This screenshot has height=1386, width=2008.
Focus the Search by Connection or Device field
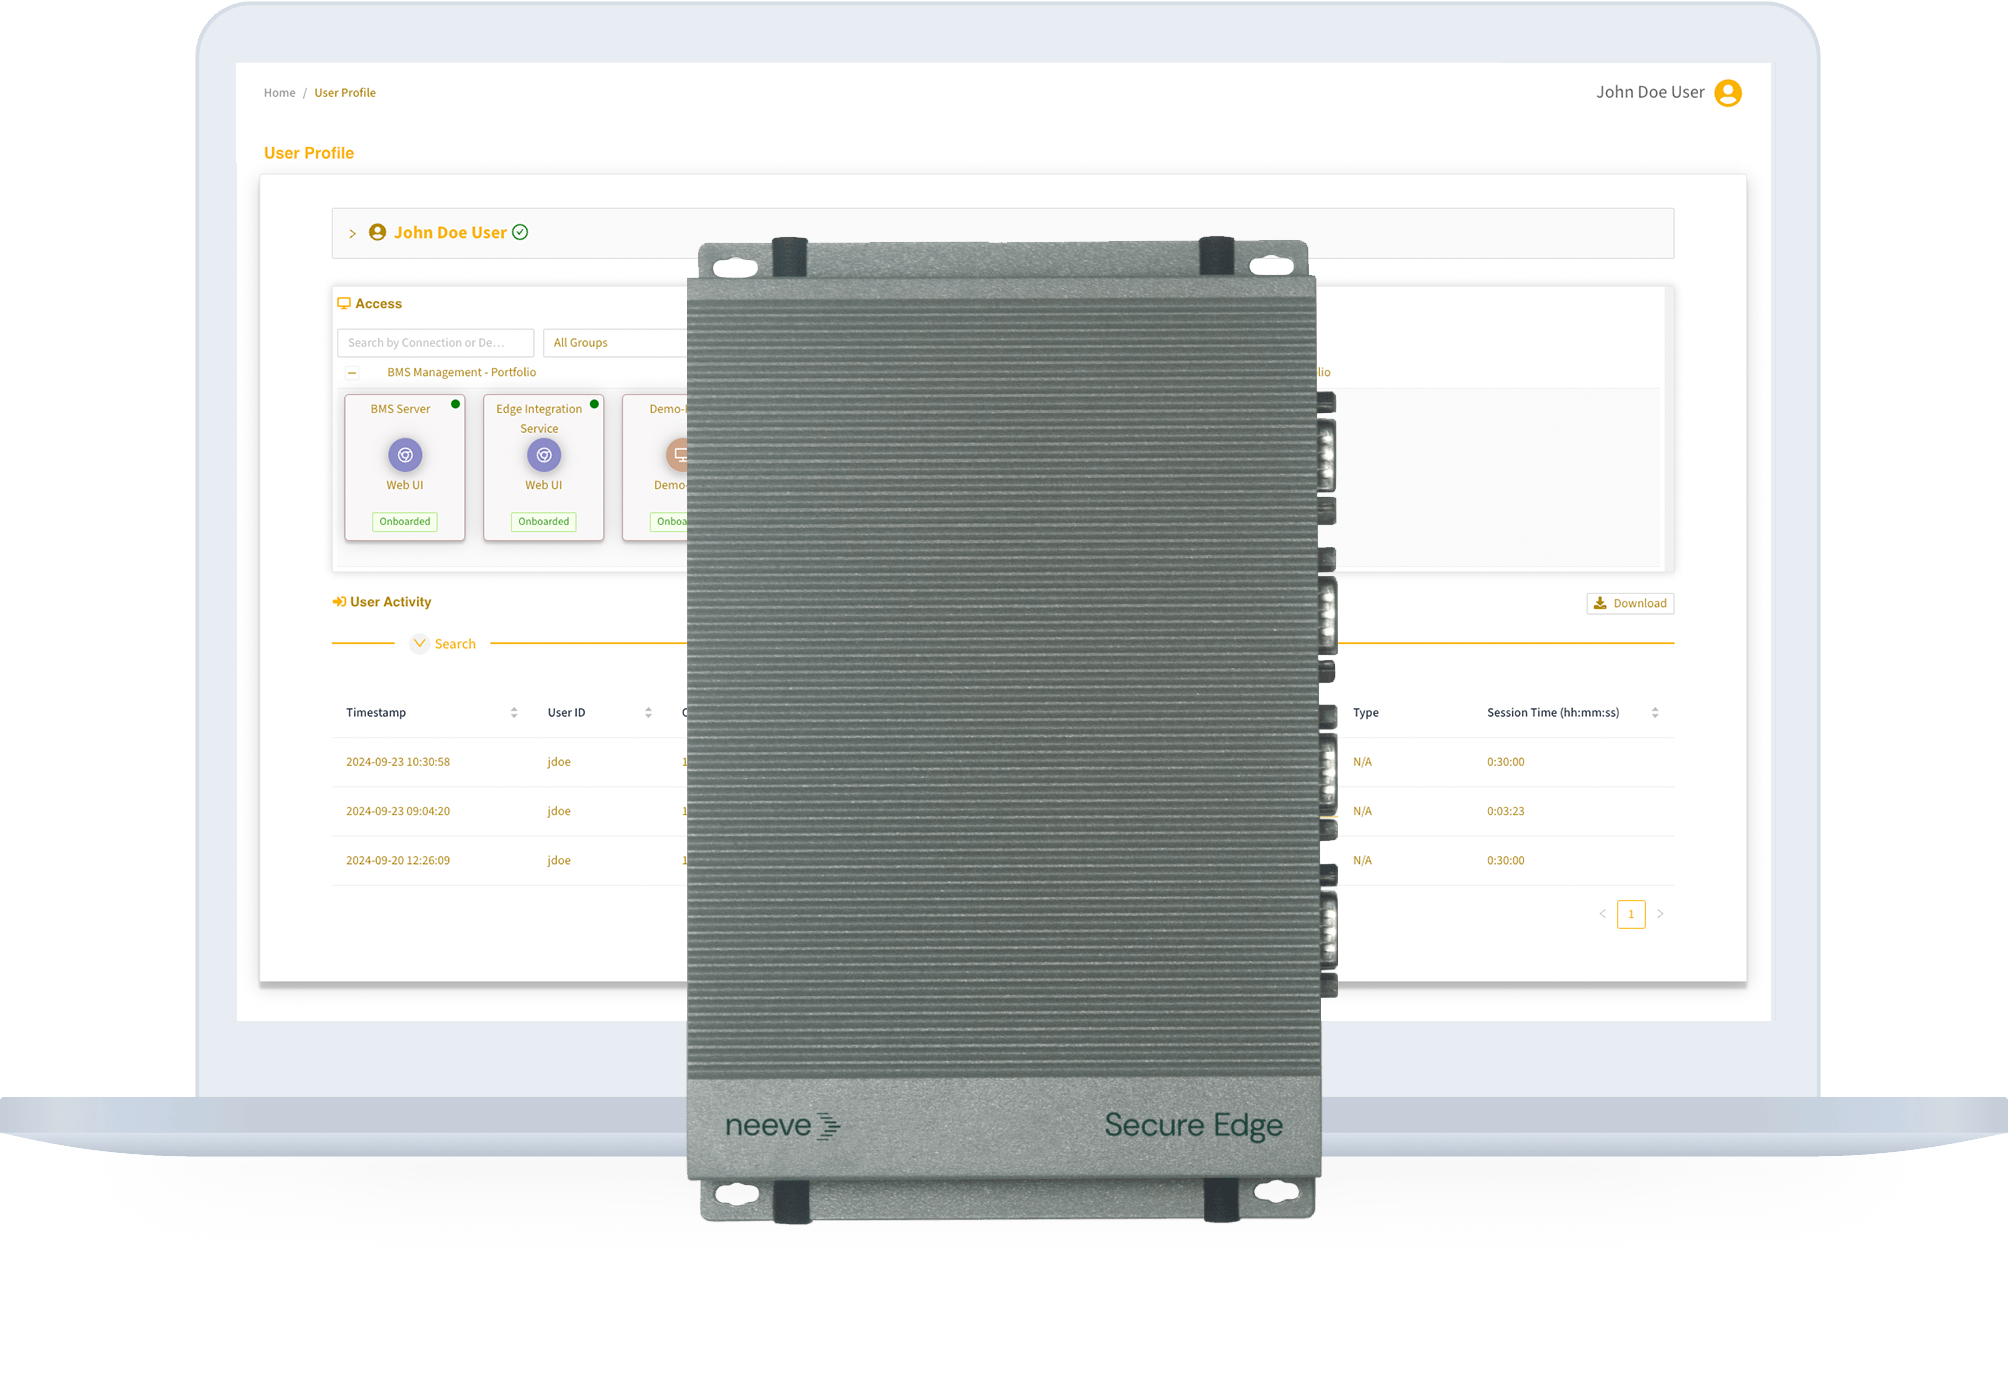(x=435, y=343)
